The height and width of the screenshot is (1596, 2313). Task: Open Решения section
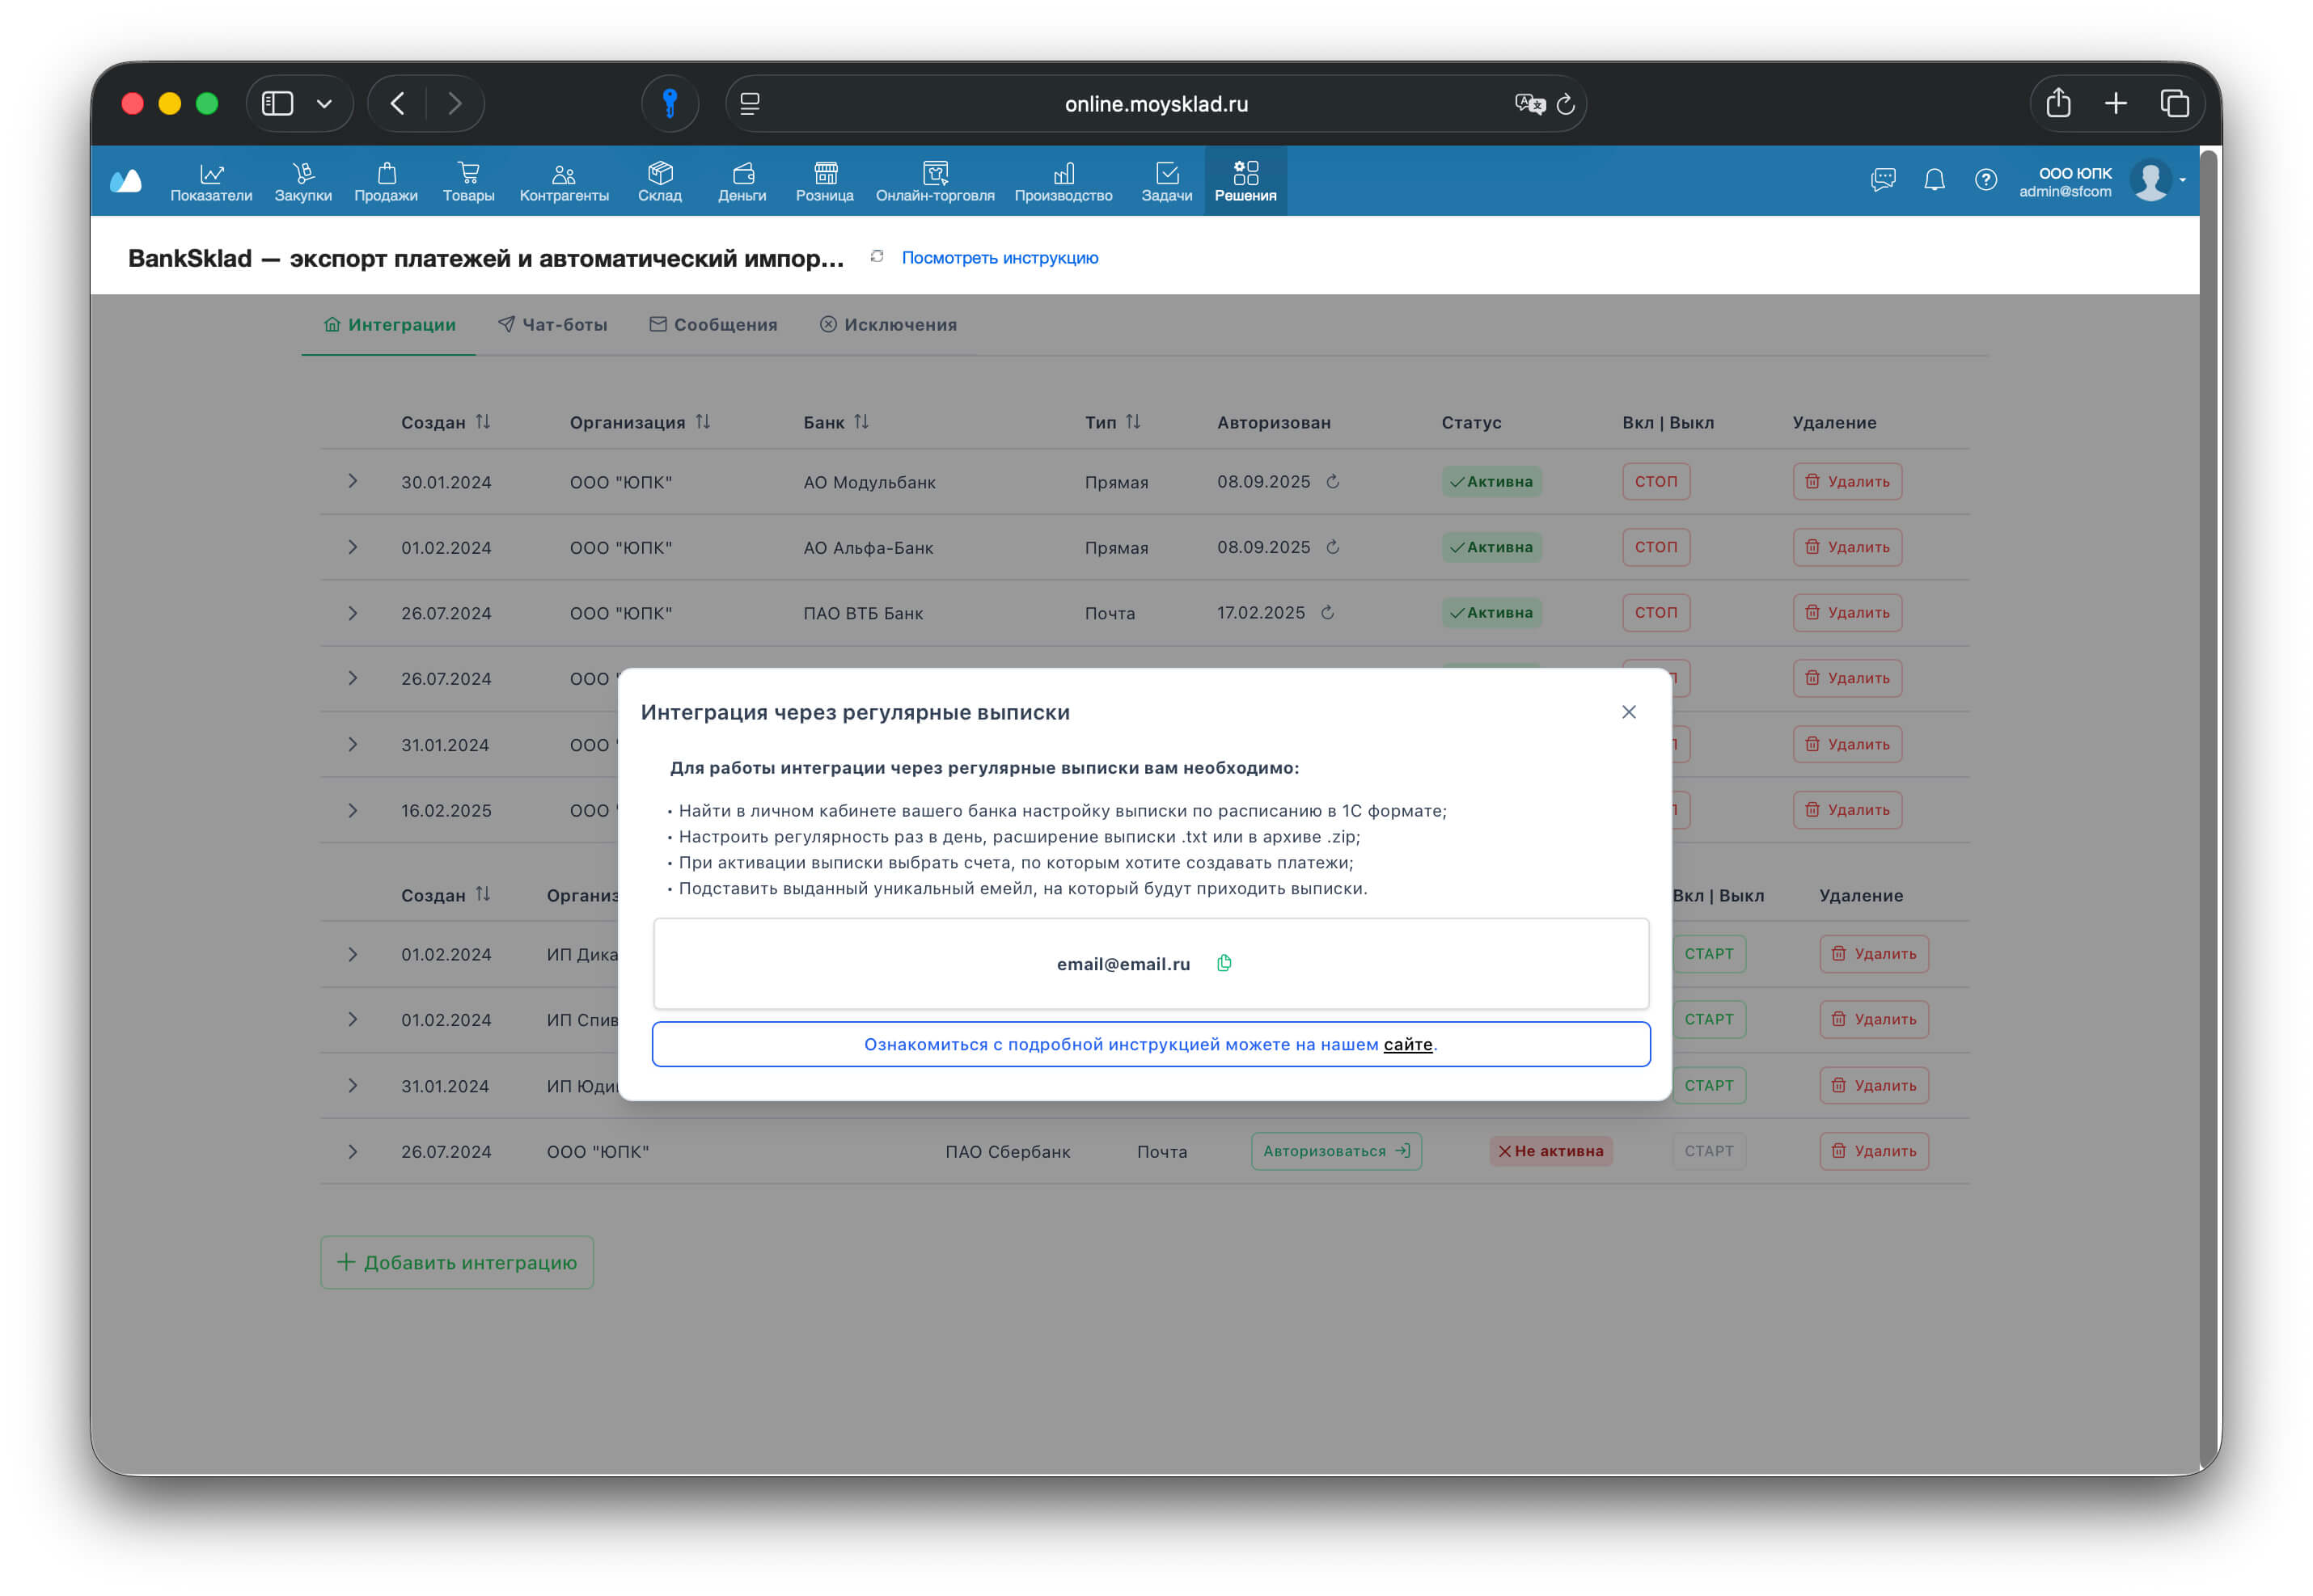(1245, 181)
